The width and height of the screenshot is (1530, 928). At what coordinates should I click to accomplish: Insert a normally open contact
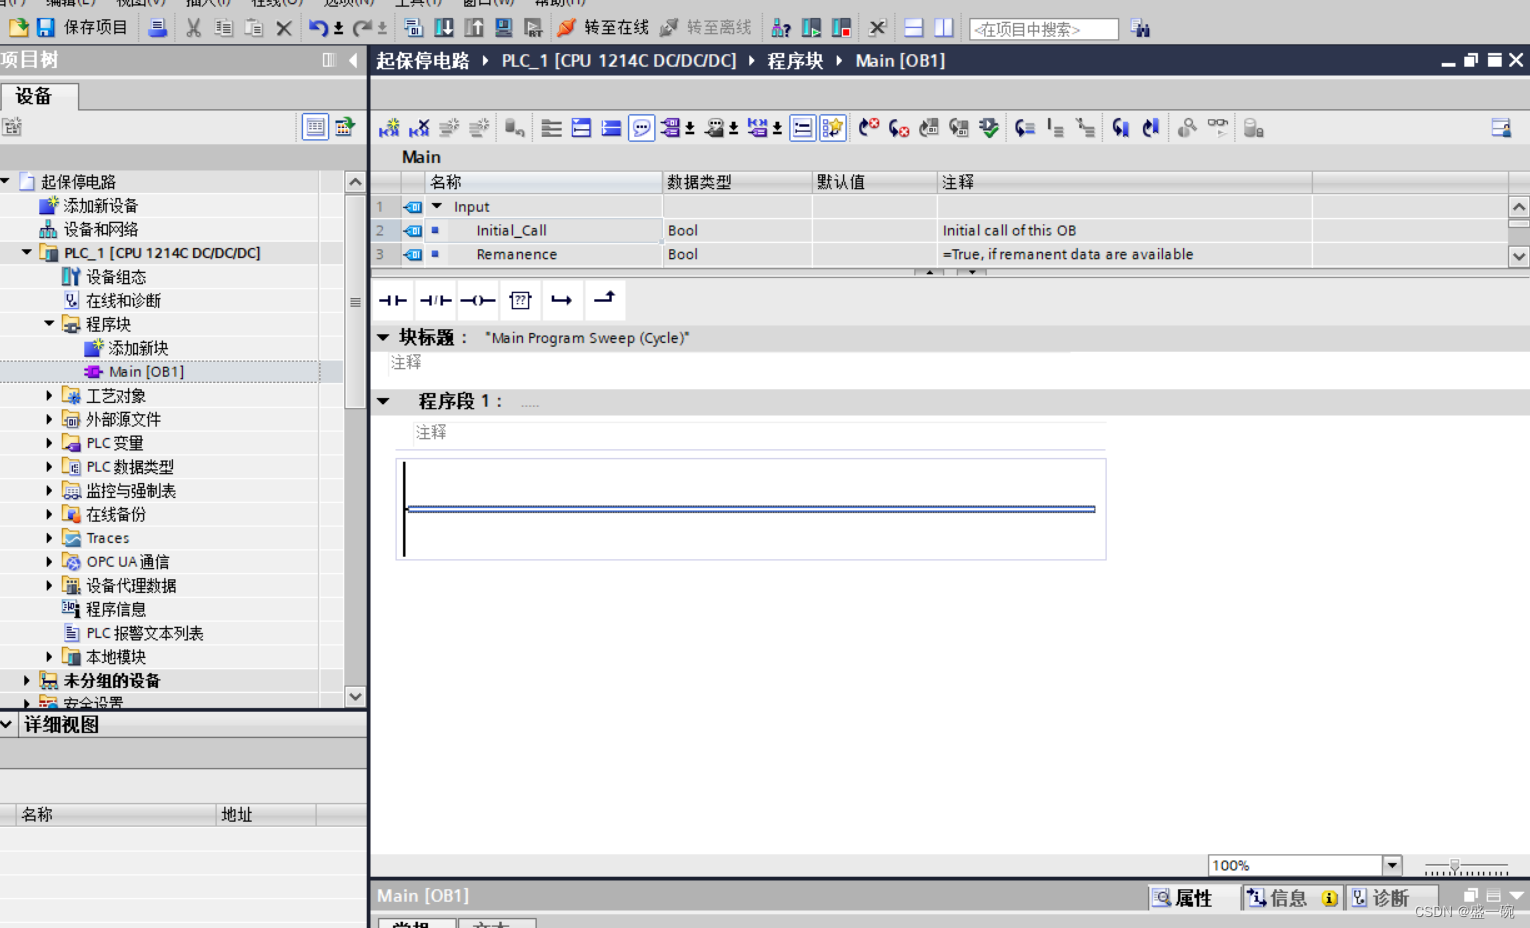392,300
